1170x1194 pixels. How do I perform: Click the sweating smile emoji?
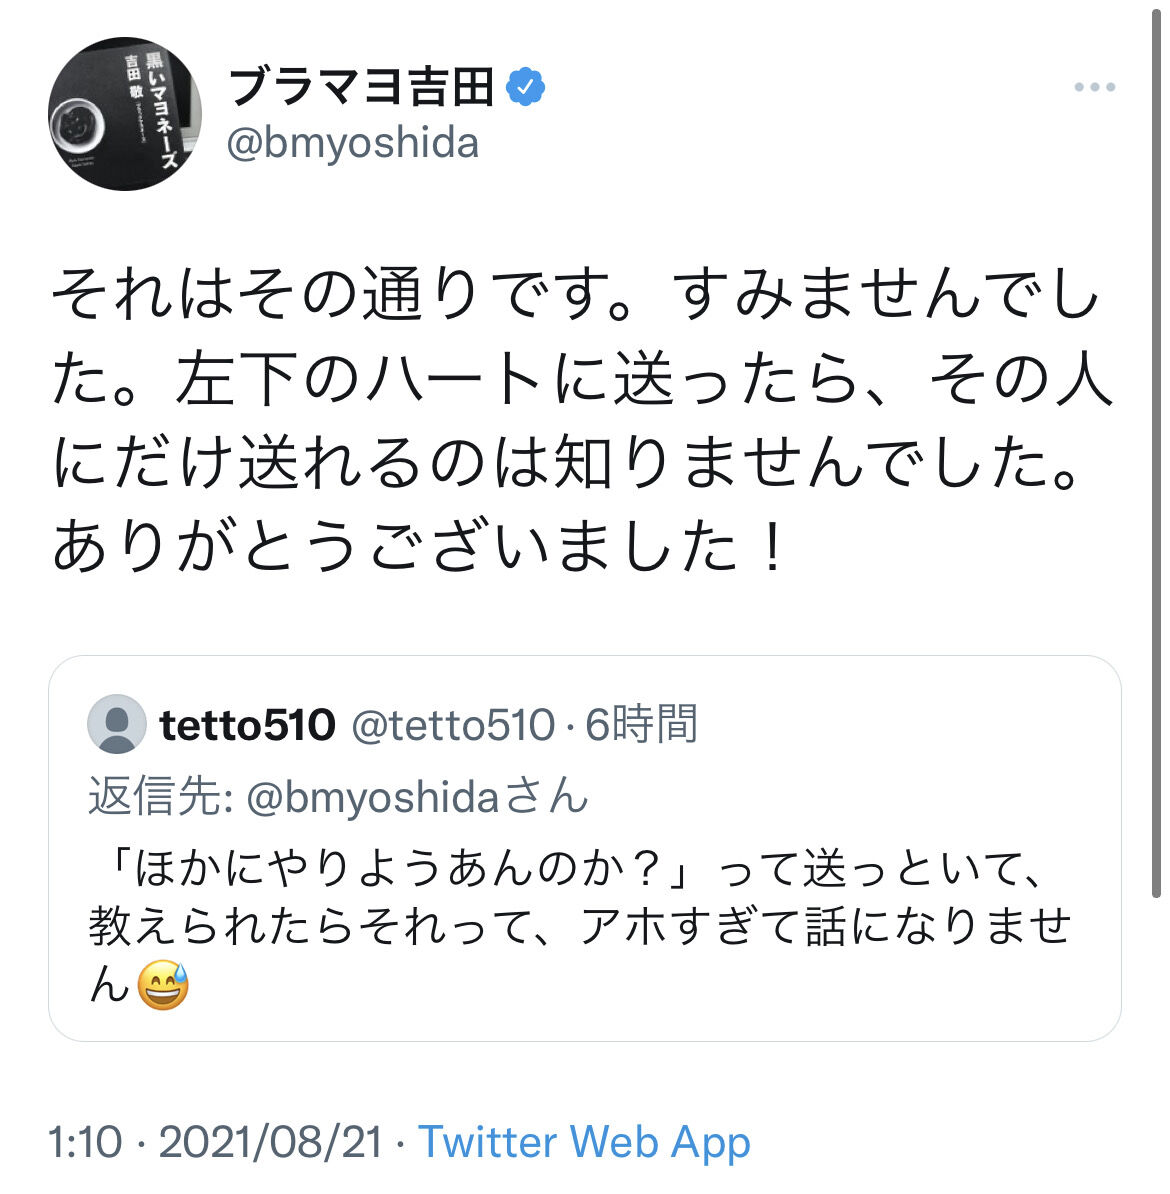(x=163, y=985)
